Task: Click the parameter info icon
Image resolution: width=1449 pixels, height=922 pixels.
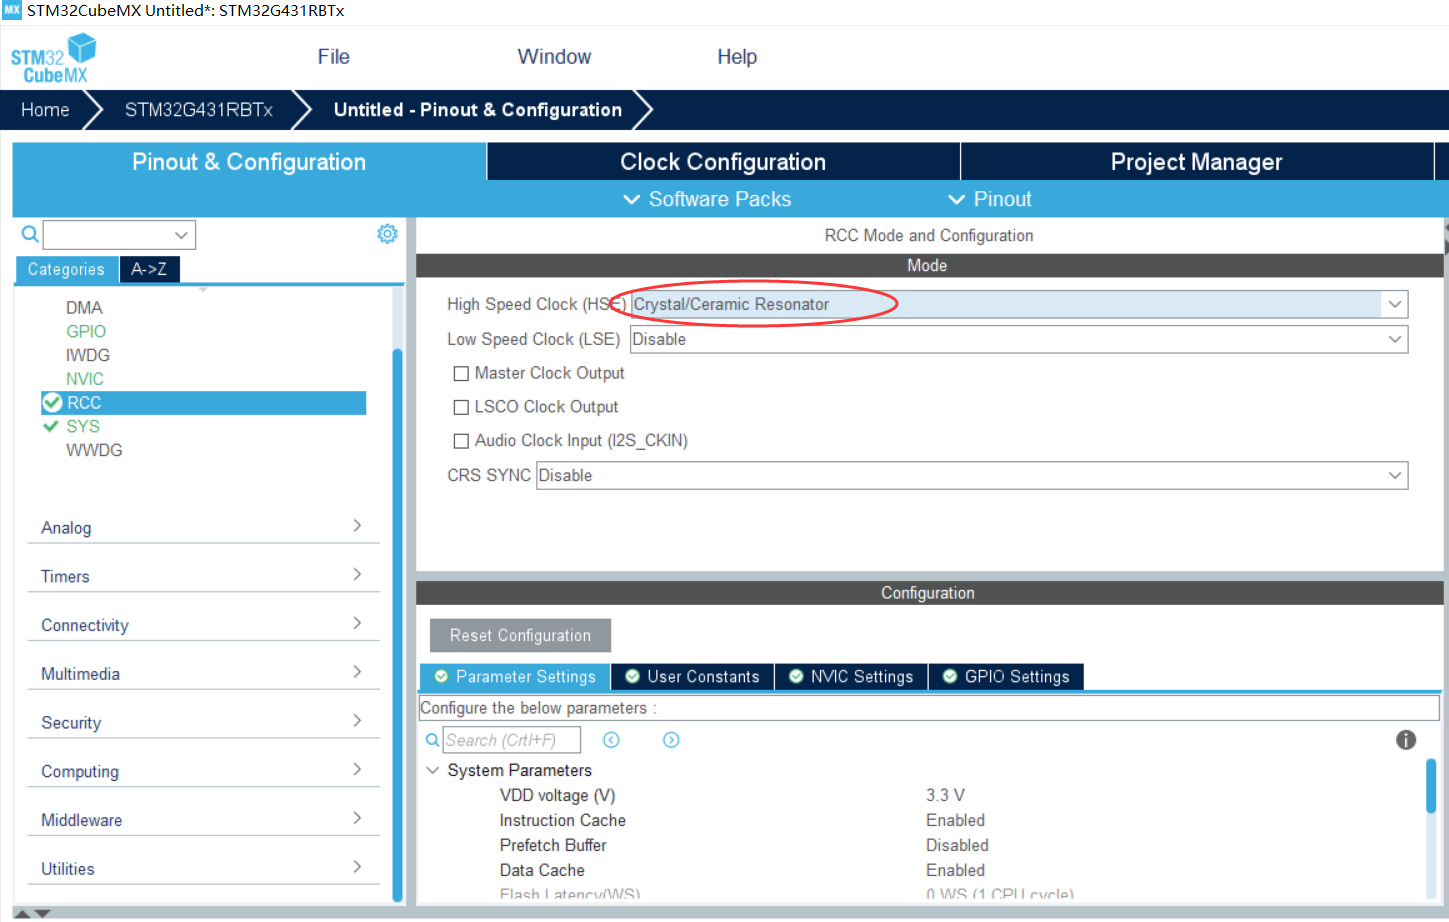Action: coord(1406,740)
